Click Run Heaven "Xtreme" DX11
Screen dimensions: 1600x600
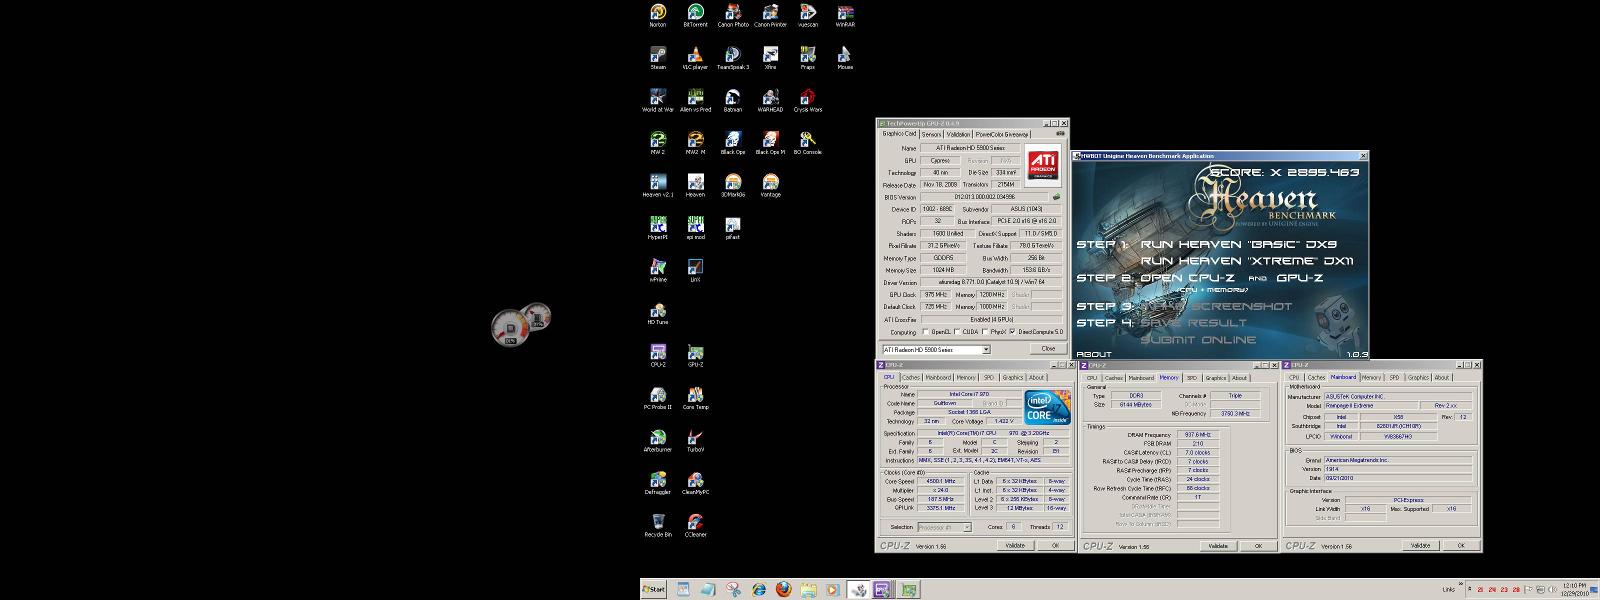pyautogui.click(x=1247, y=261)
